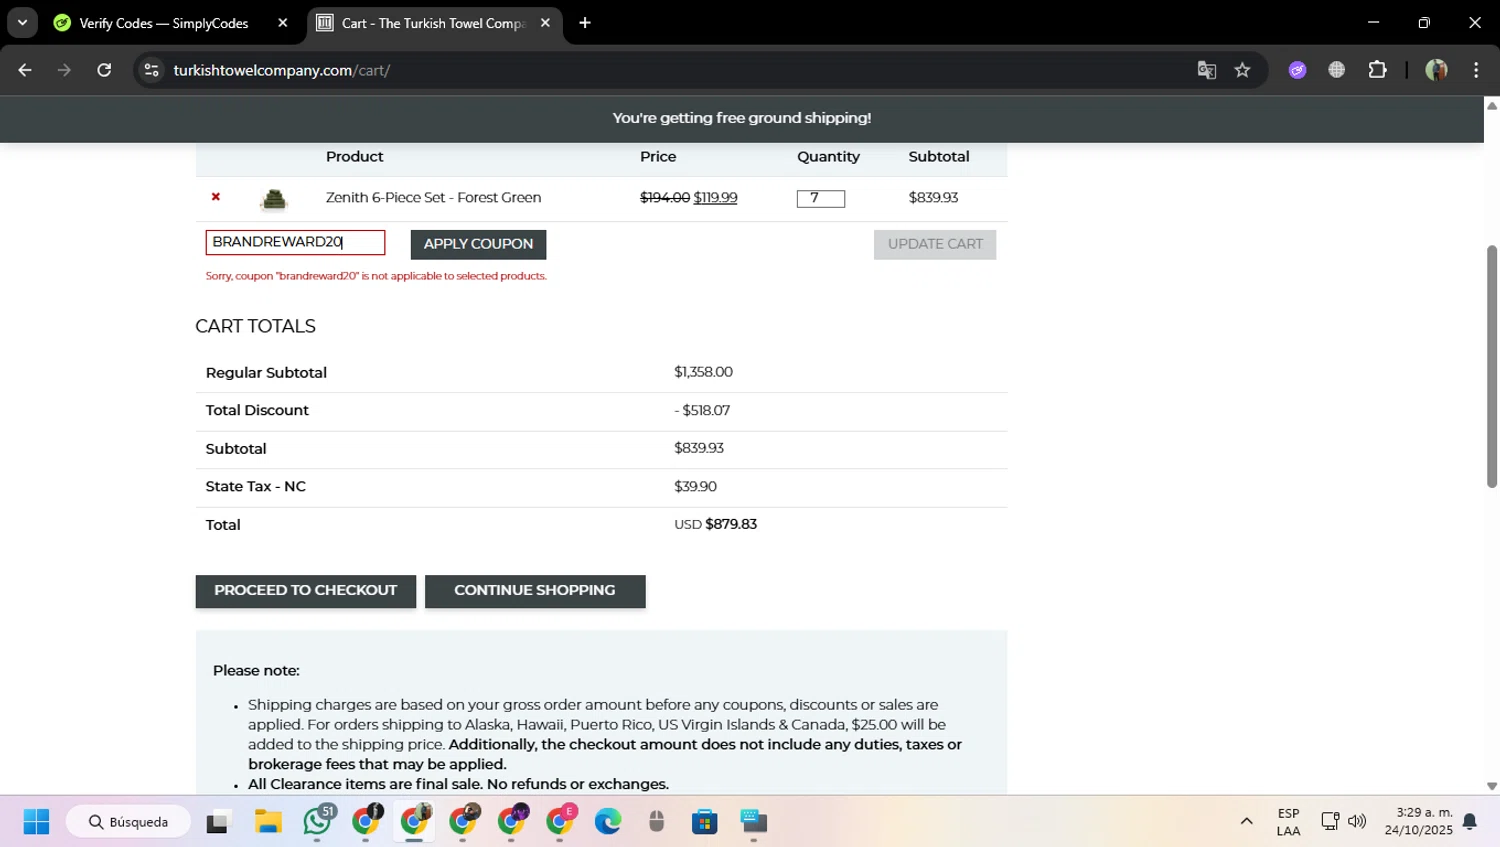Screen dimensions: 1500x847
Task: Open Zenith Forest Green product thumbnail
Action: [x=273, y=199]
